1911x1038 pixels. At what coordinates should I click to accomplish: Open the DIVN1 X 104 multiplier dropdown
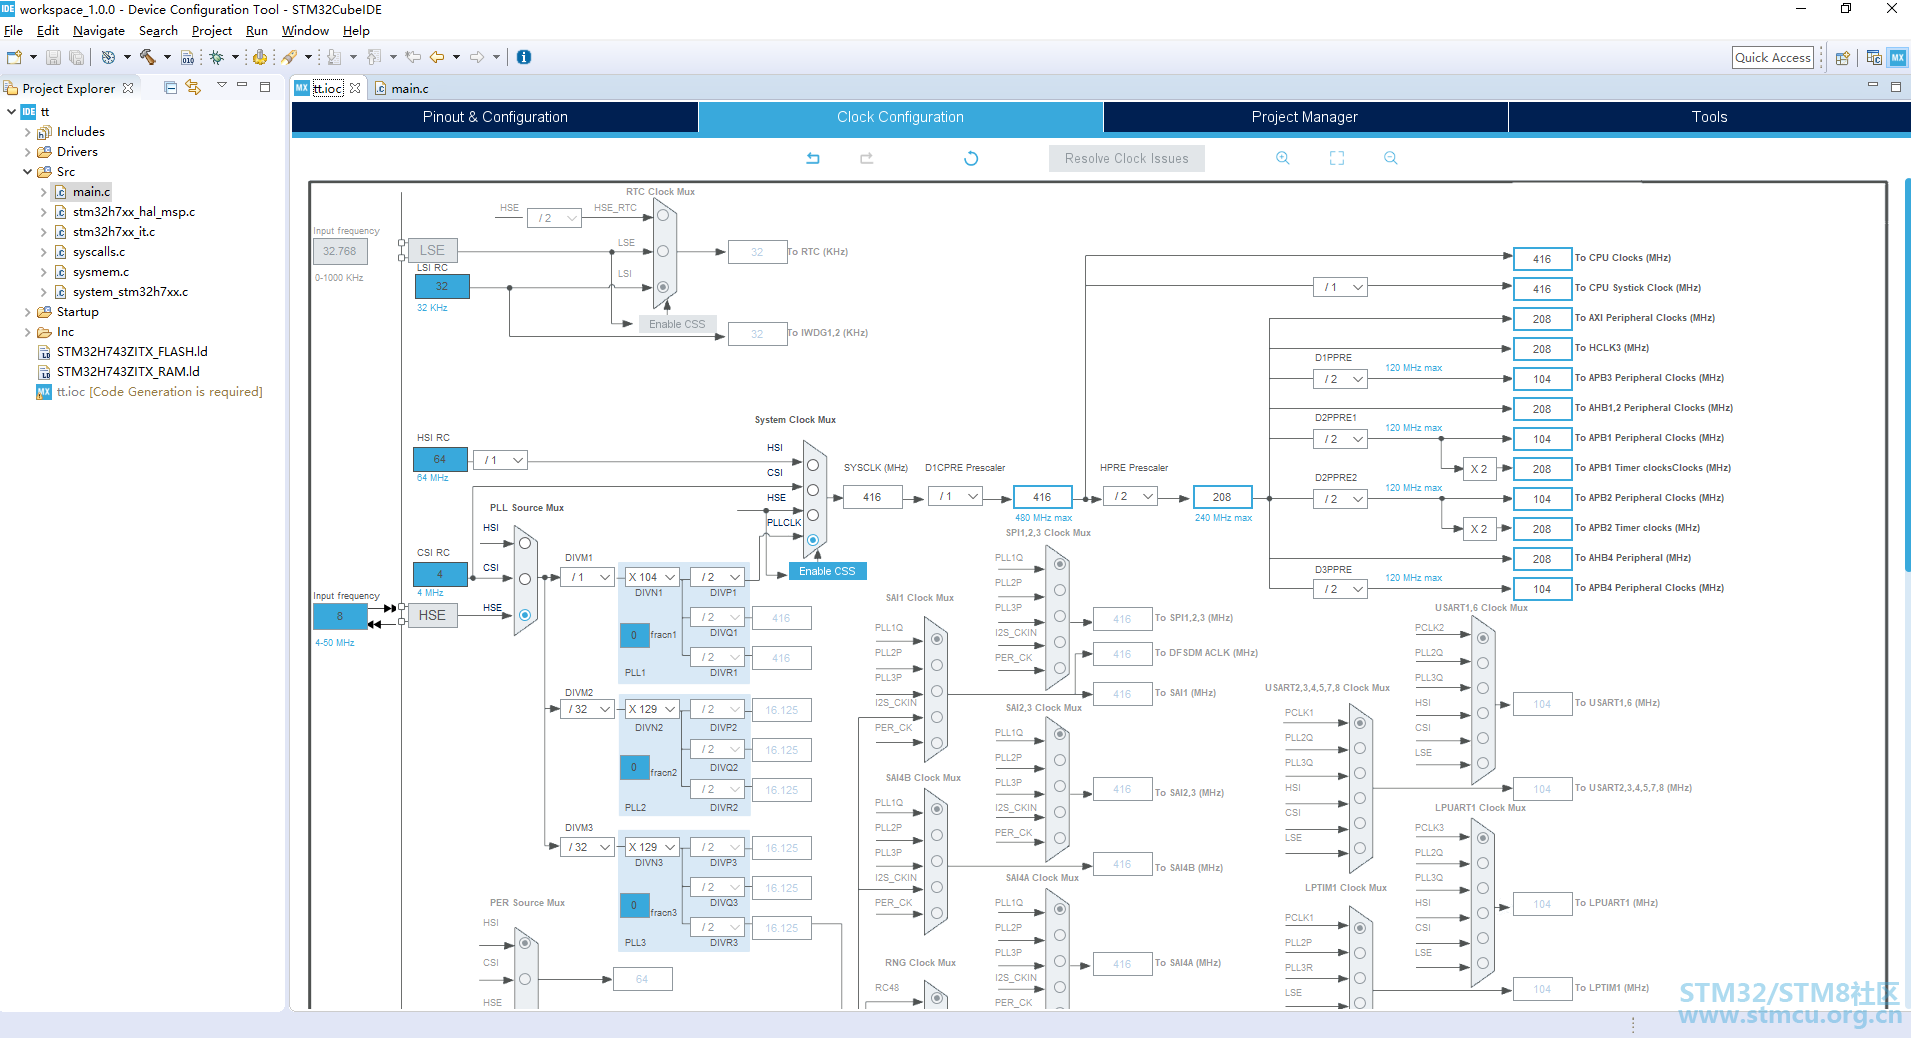coord(652,577)
